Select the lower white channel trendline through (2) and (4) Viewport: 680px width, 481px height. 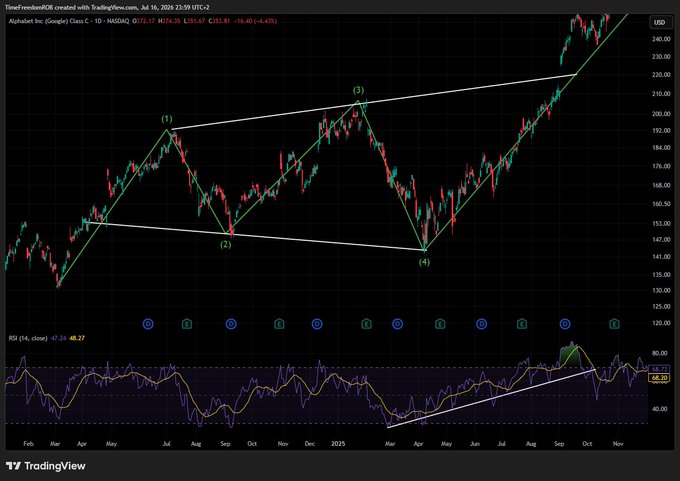(x=256, y=236)
